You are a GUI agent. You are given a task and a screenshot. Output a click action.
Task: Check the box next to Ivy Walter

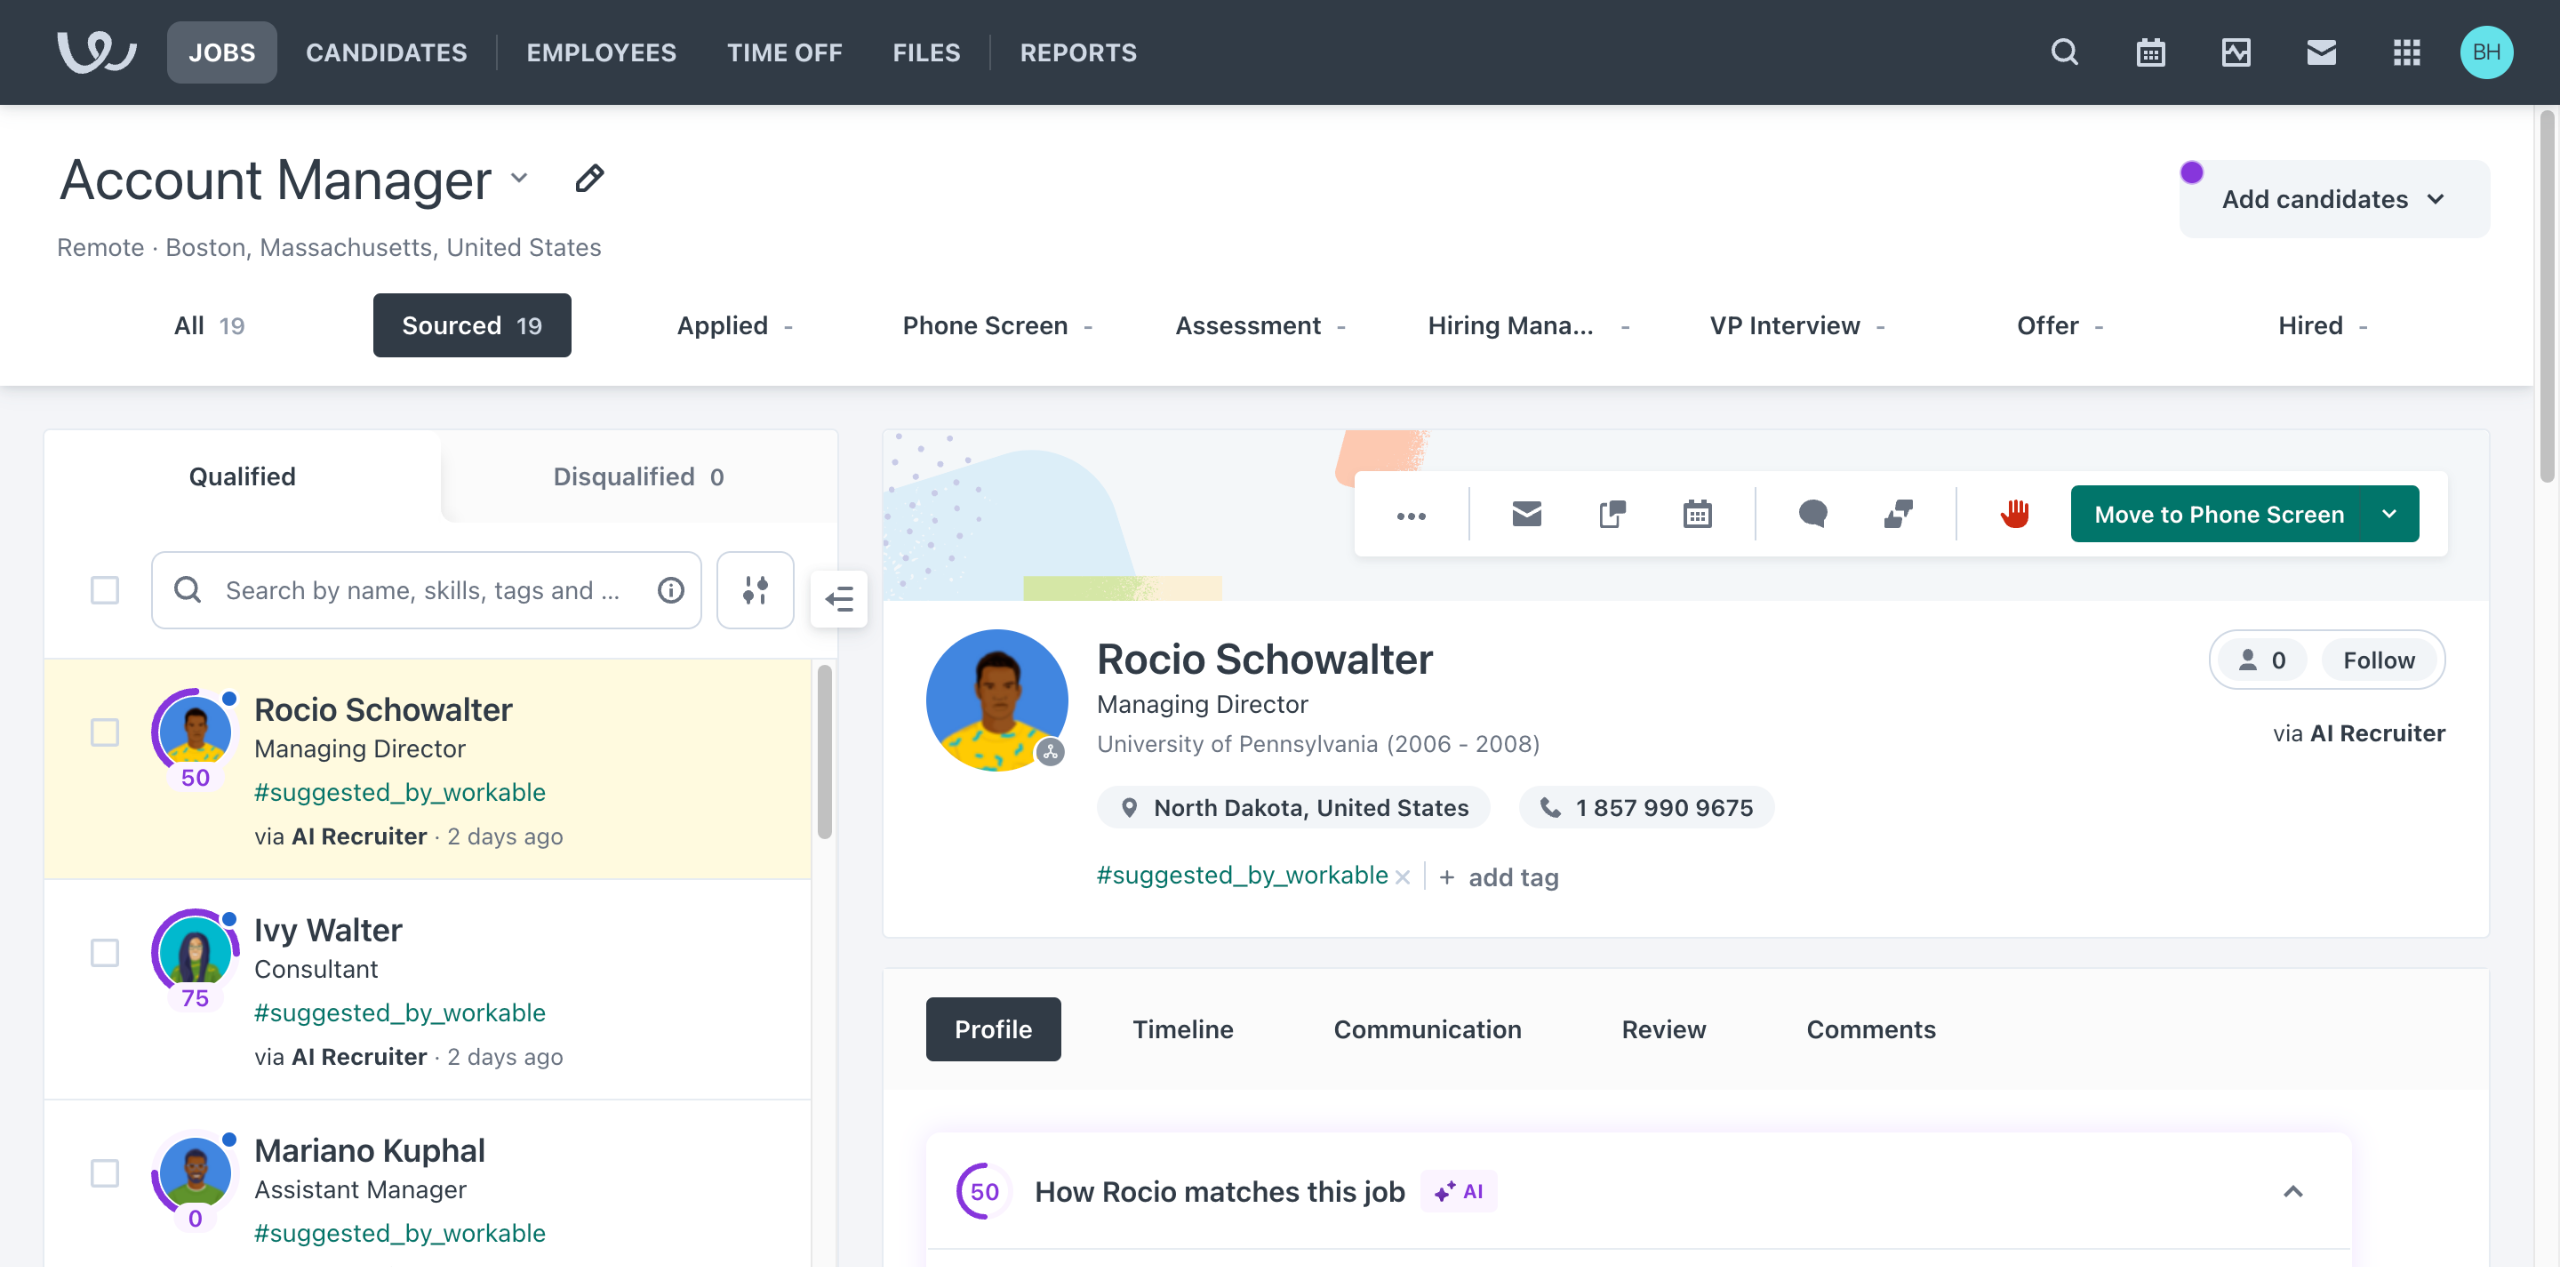[x=105, y=952]
